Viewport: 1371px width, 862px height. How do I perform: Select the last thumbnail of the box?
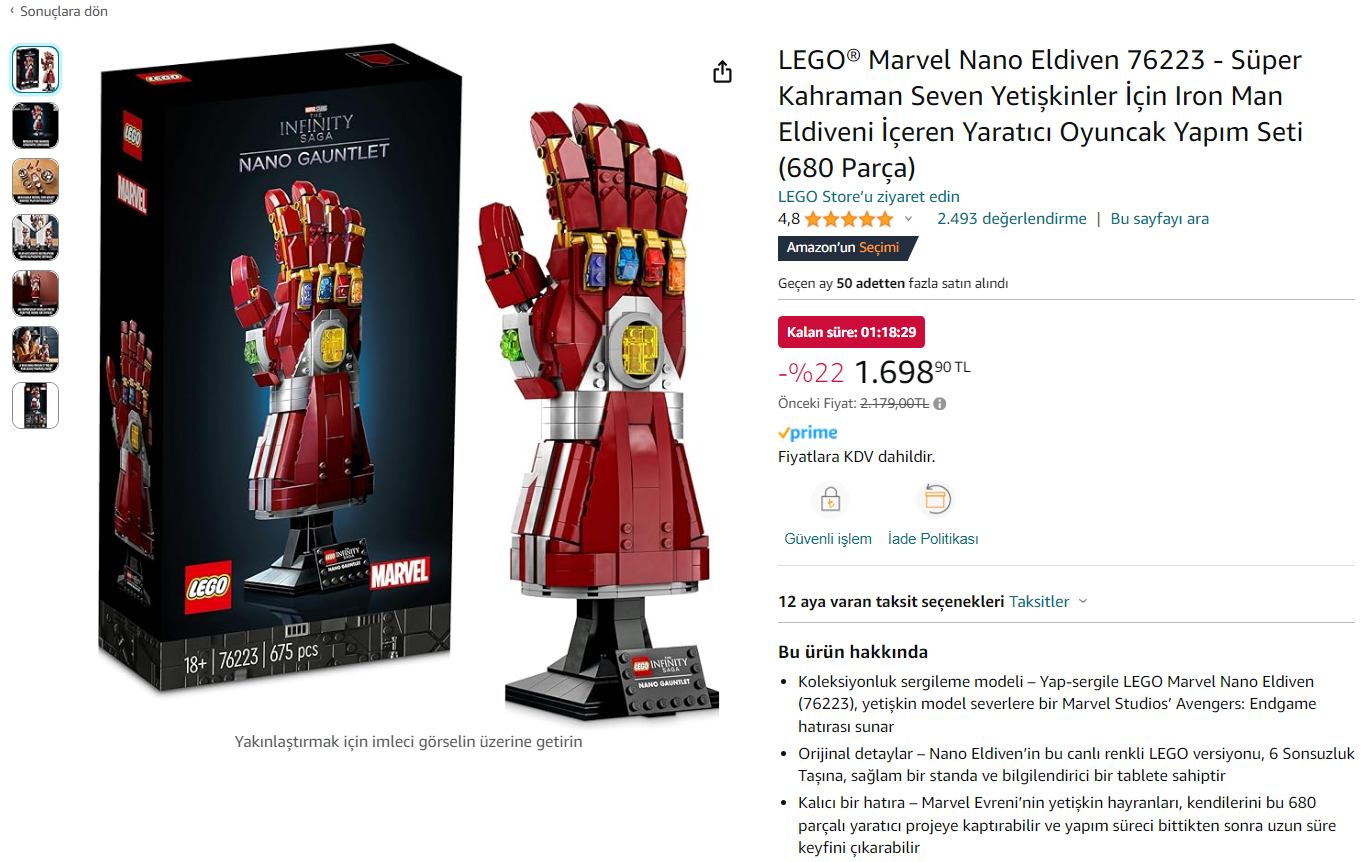[x=36, y=405]
